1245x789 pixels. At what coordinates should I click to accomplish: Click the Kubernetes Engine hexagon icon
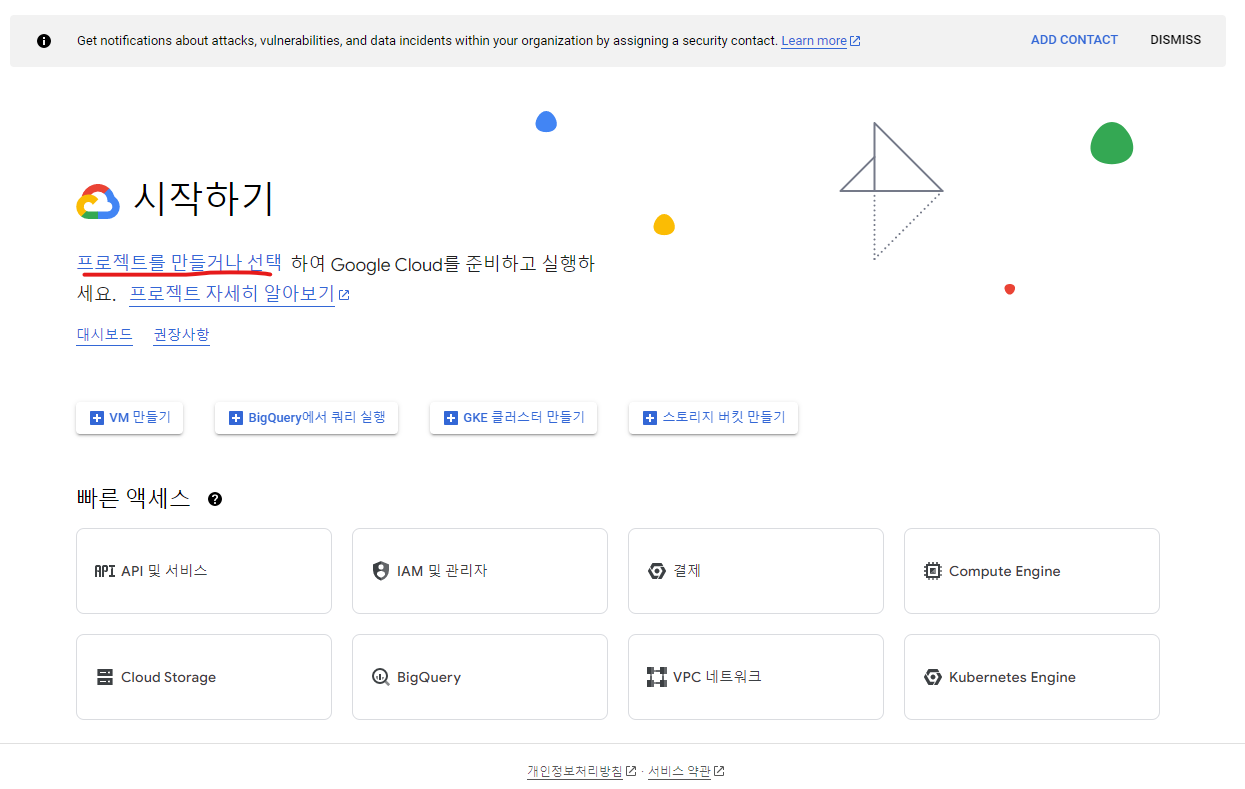pyautogui.click(x=933, y=677)
